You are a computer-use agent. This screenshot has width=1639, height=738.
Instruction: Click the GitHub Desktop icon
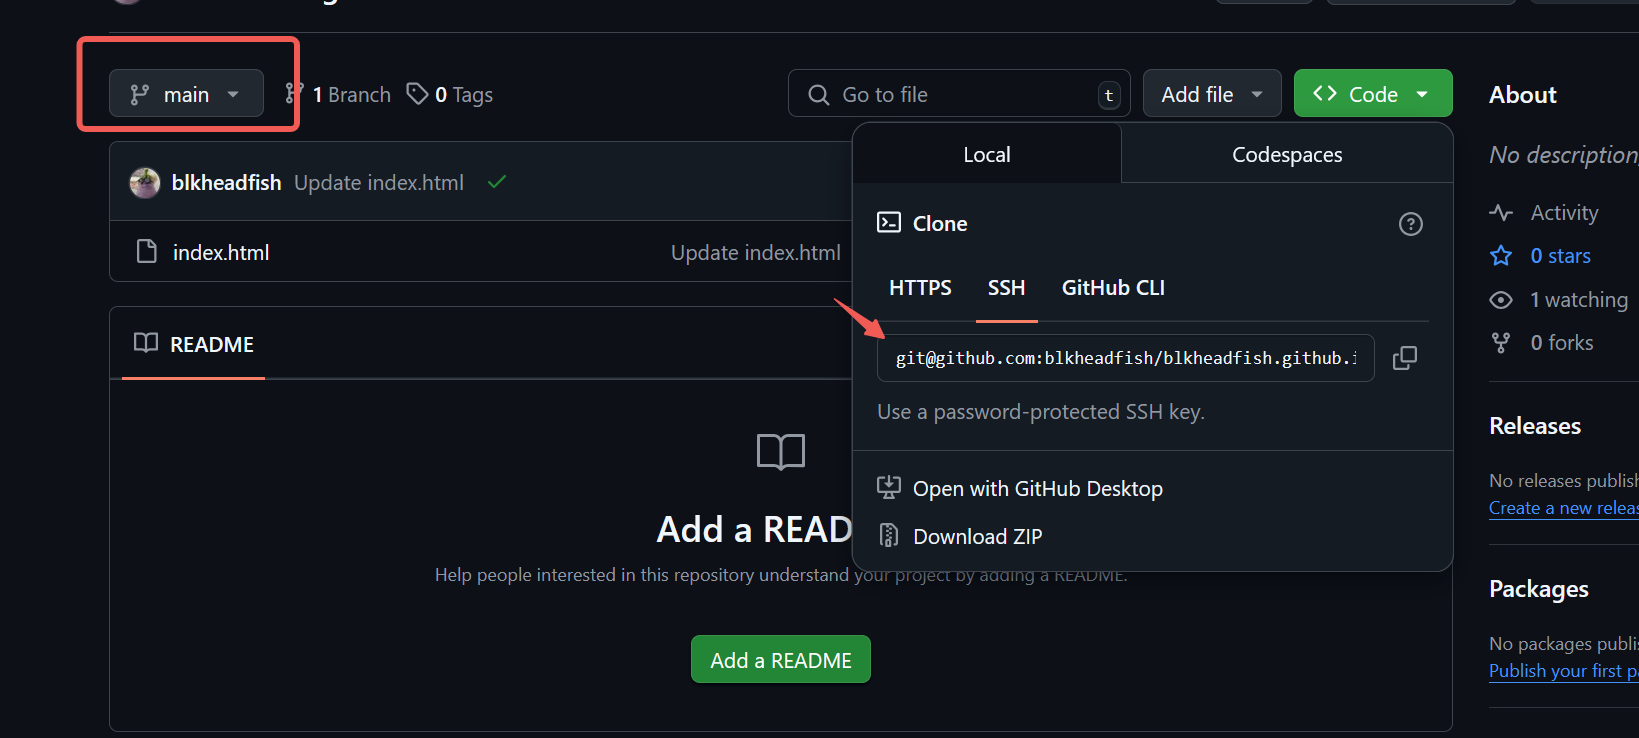[889, 488]
